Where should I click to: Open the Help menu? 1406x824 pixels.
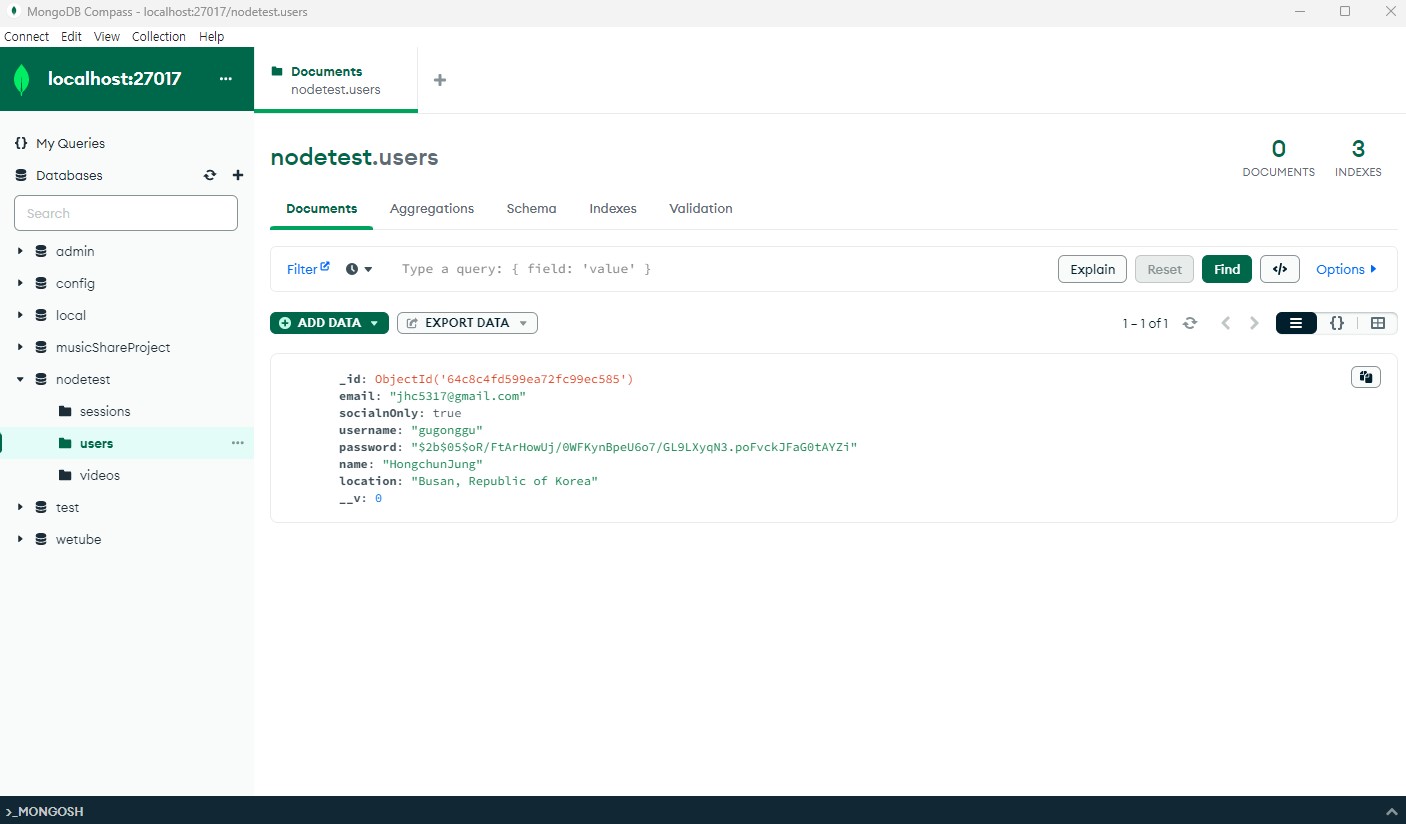pos(212,36)
